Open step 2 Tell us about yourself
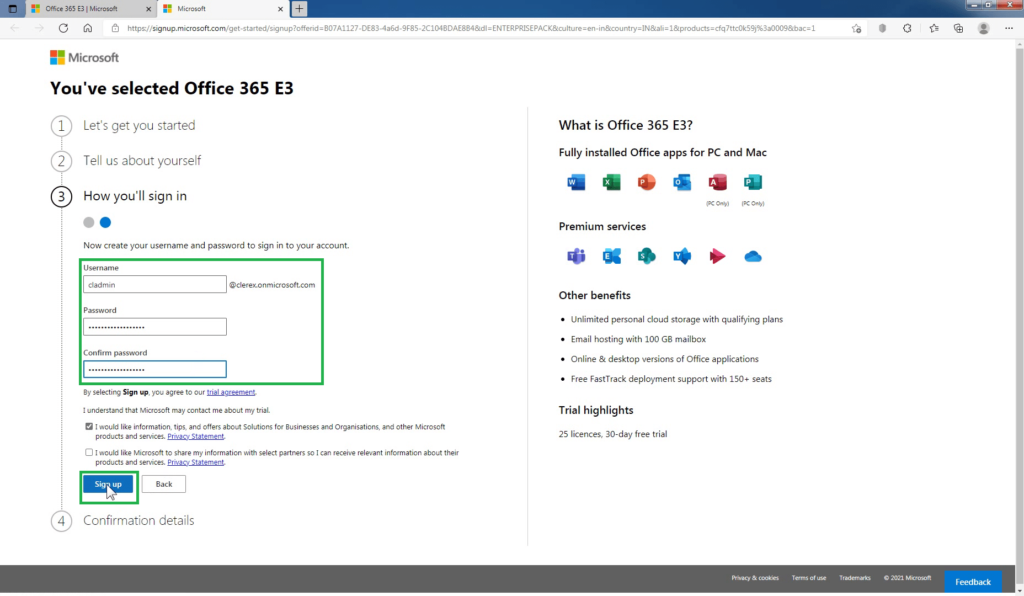The image size is (1024, 596). pos(142,161)
